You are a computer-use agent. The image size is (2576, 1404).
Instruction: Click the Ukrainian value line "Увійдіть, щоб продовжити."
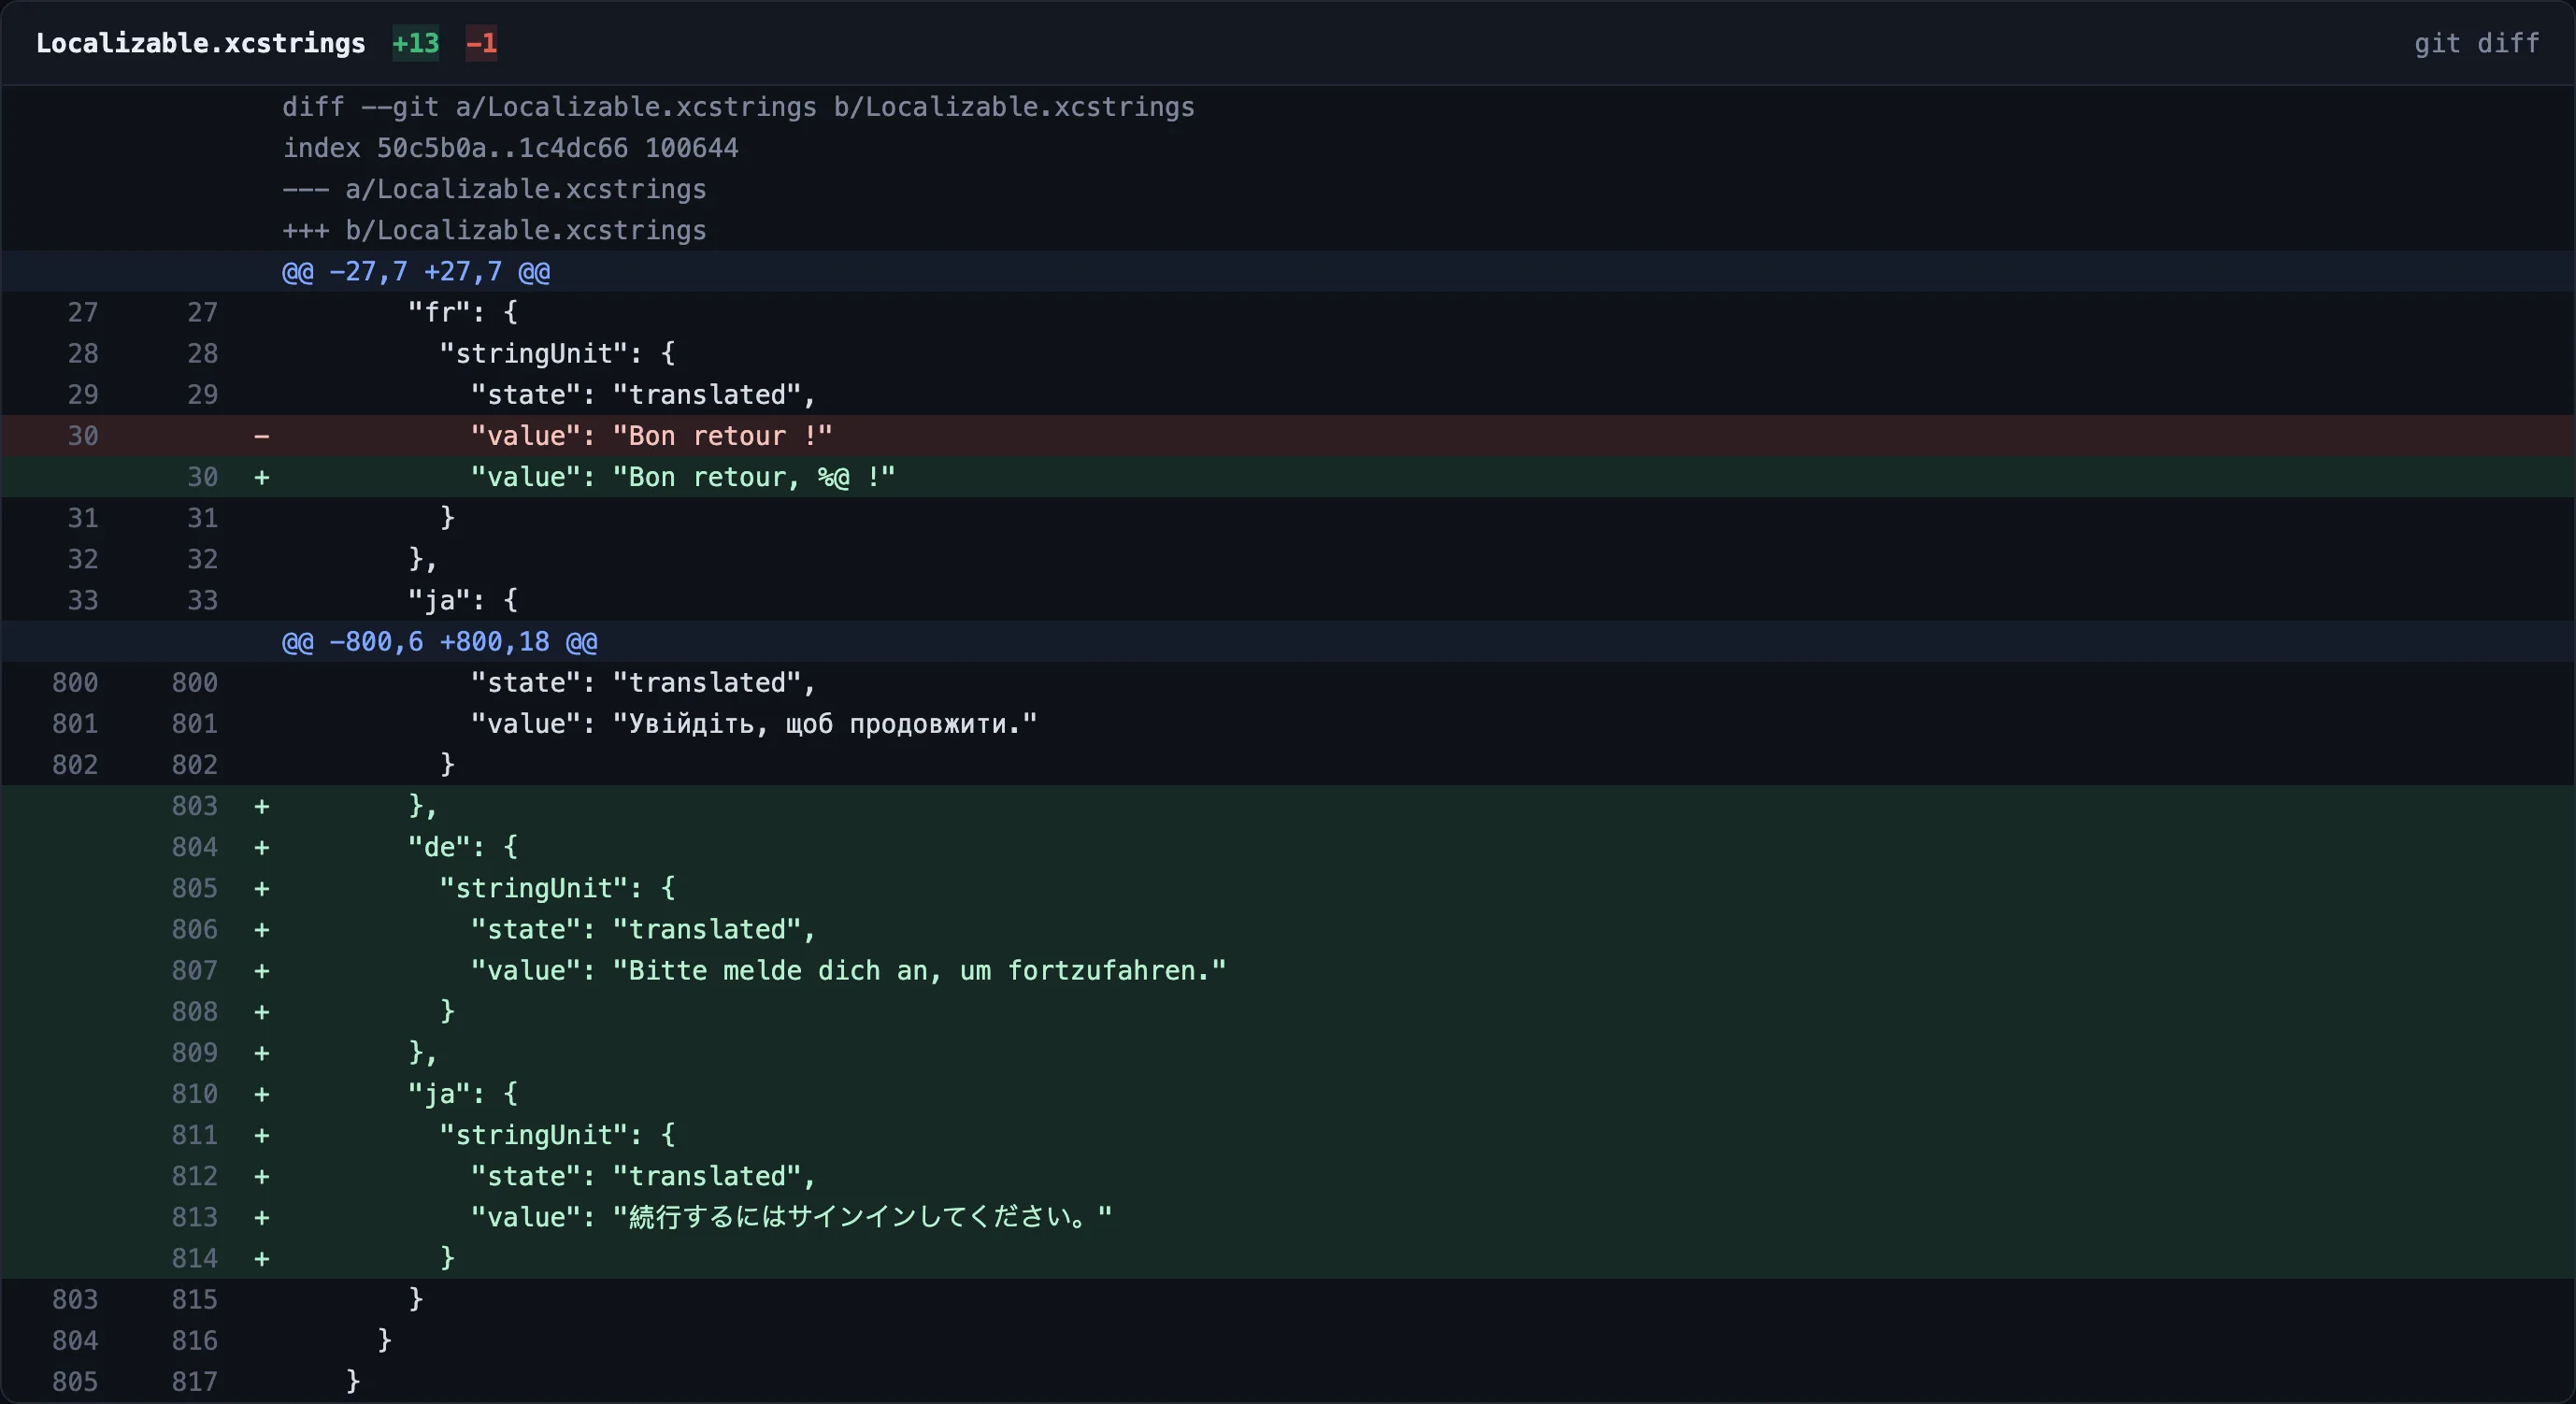(1288, 723)
